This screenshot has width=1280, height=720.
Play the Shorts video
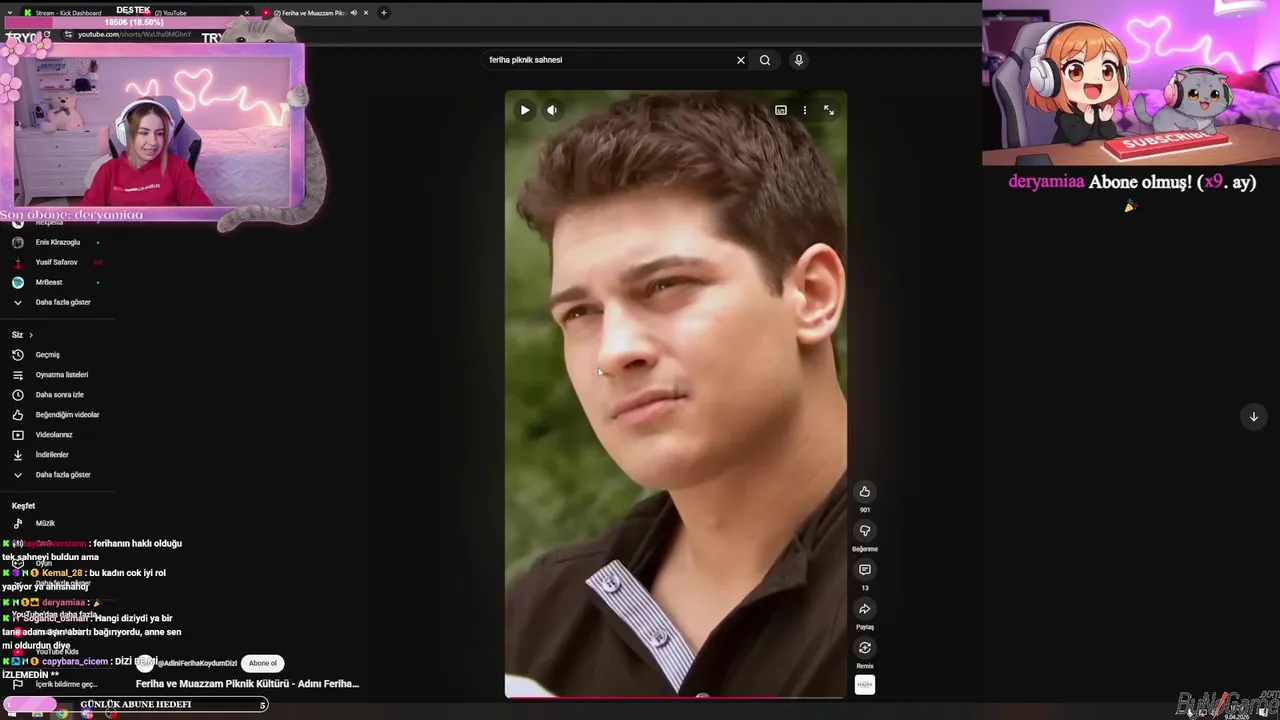tap(524, 110)
